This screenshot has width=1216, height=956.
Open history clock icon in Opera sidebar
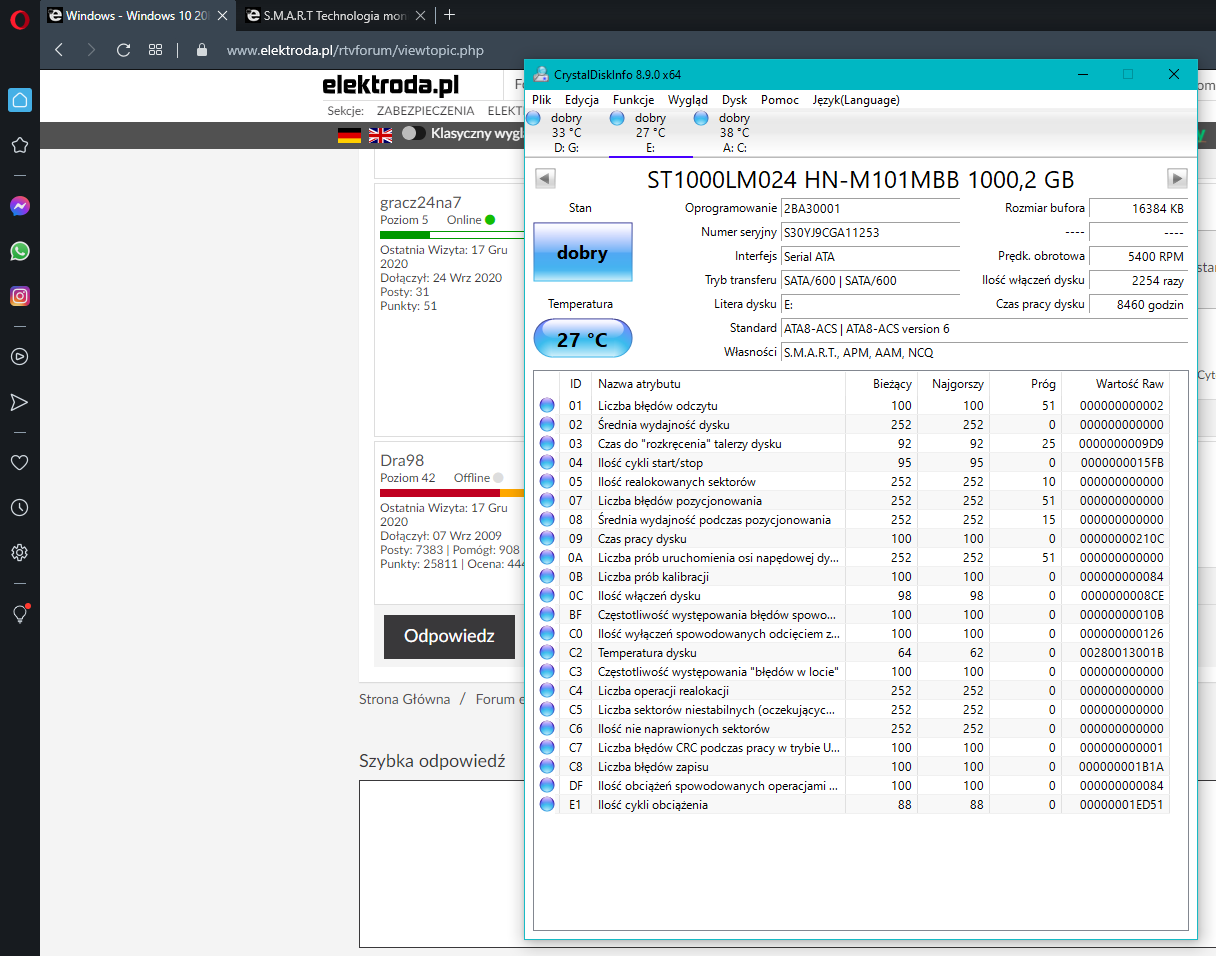[19, 508]
